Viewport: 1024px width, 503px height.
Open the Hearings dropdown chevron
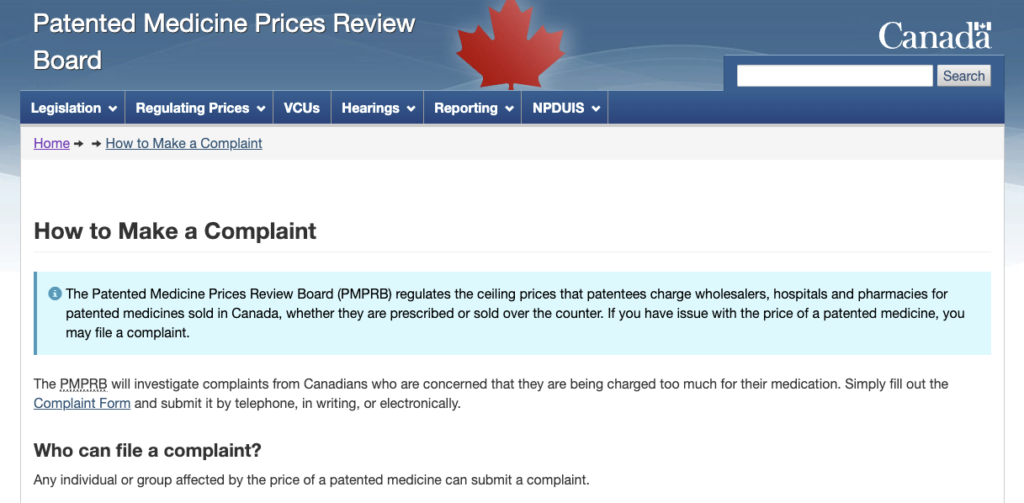[411, 109]
